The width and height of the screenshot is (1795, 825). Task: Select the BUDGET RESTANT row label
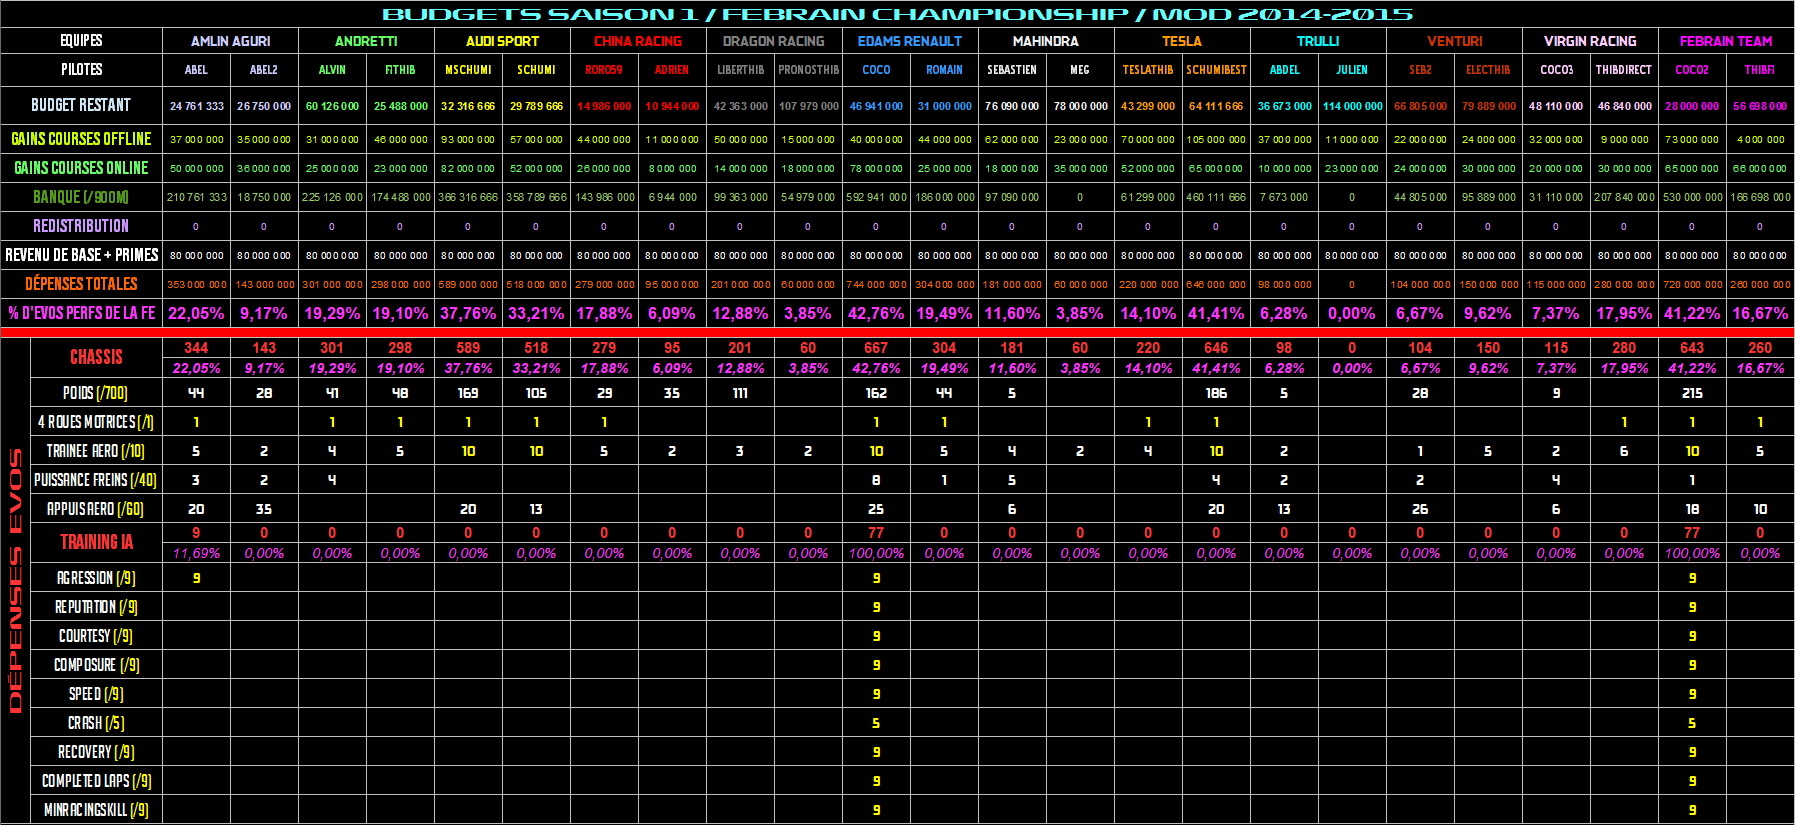pyautogui.click(x=81, y=105)
